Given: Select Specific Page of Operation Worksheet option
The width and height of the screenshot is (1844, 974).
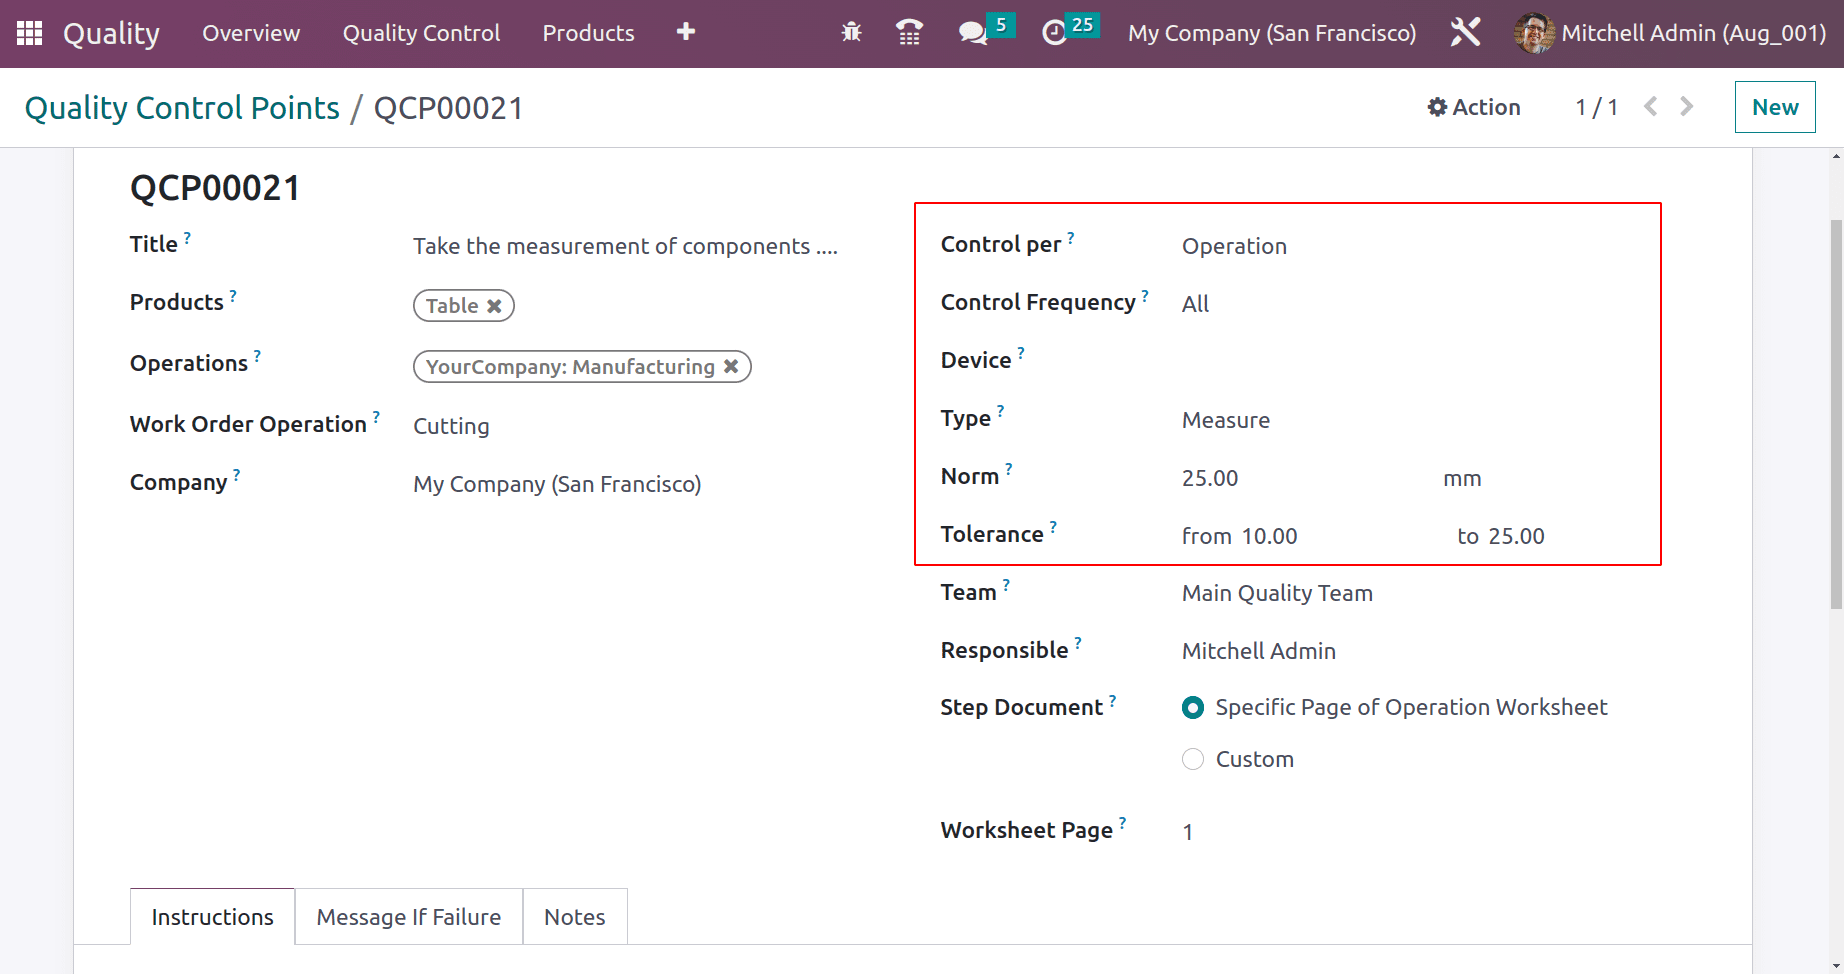Looking at the screenshot, I should pyautogui.click(x=1193, y=708).
